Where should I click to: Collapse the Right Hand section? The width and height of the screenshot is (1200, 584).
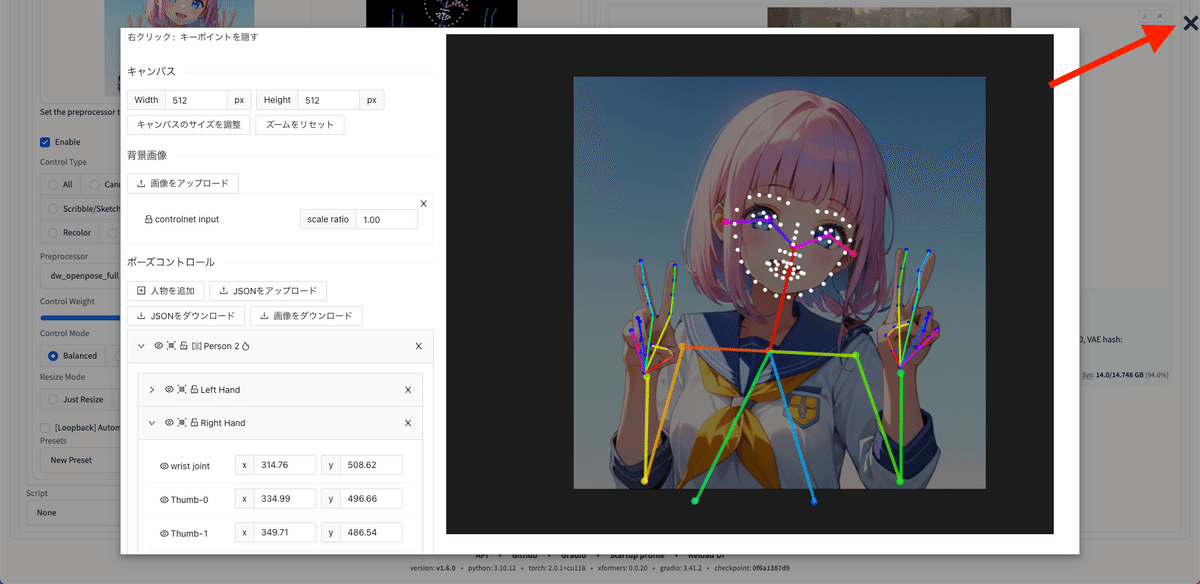point(152,423)
